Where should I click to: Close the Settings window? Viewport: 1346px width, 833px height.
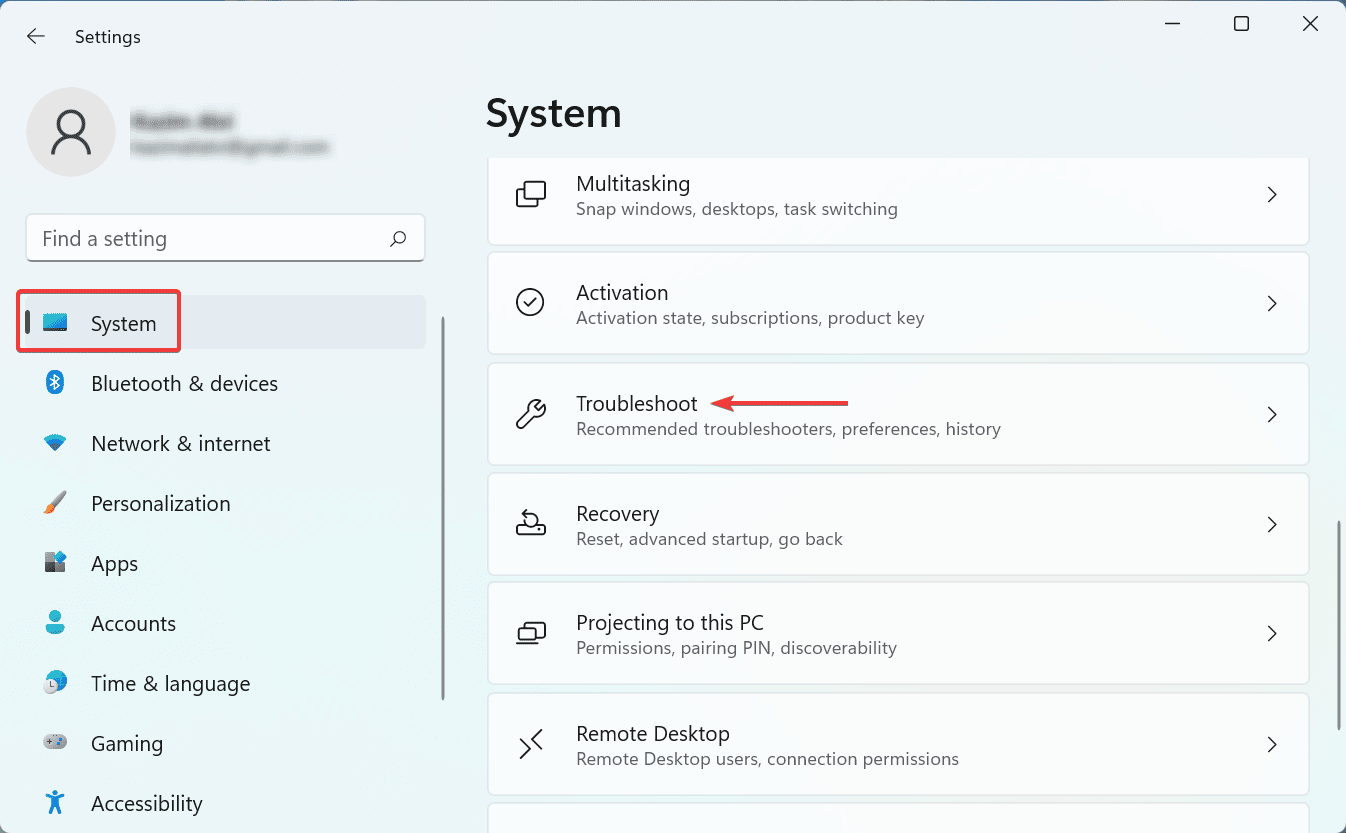1310,24
